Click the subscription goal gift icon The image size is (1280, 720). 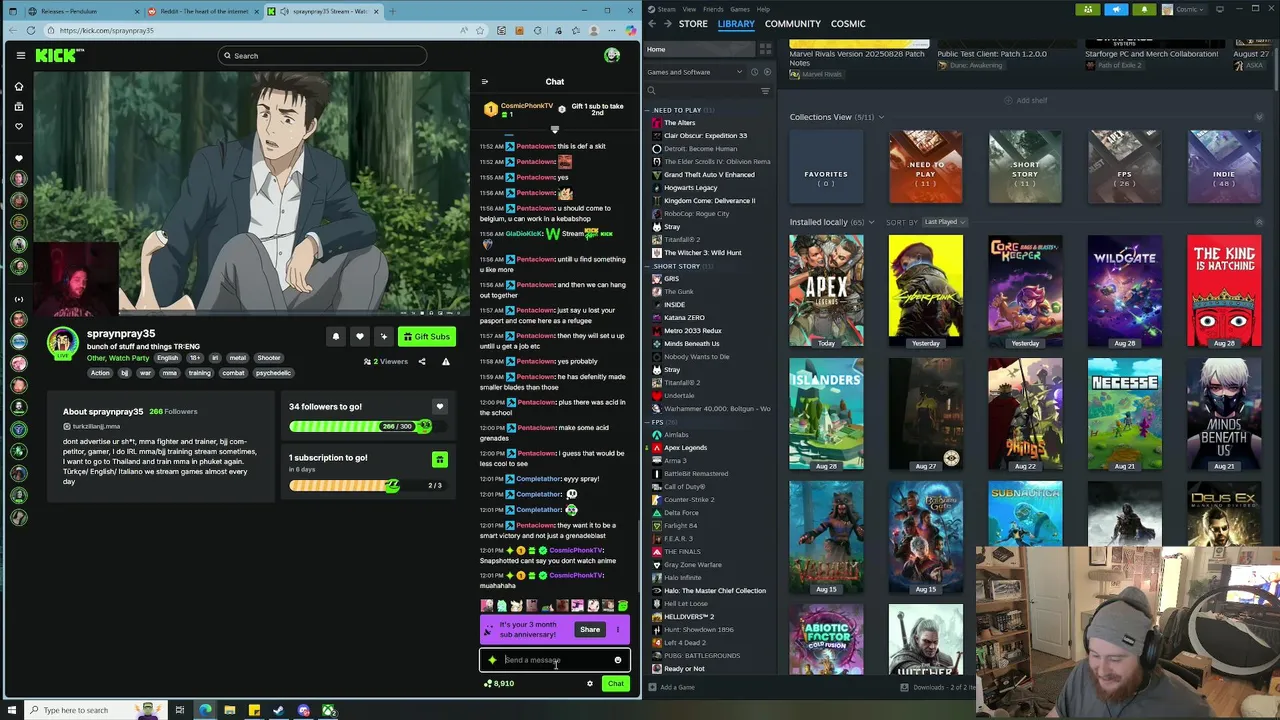[439, 460]
